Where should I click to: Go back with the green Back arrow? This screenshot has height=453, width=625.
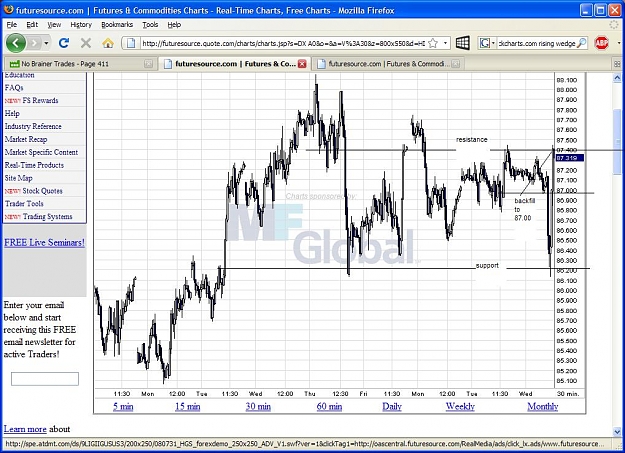tap(16, 43)
